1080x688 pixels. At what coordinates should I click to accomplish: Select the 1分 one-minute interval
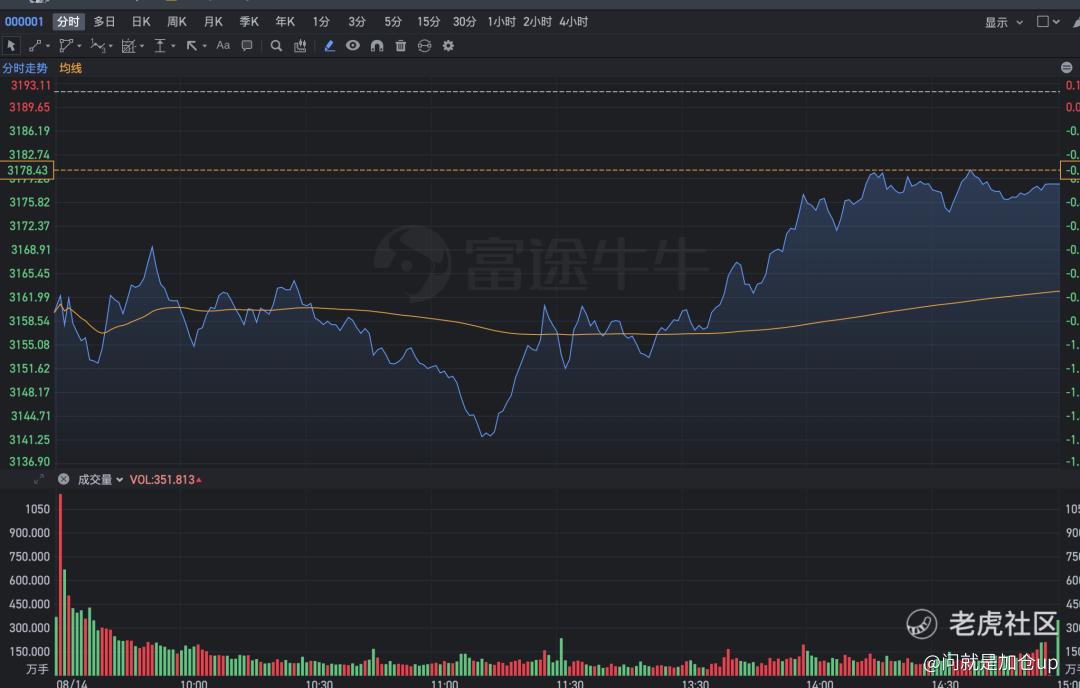(x=321, y=22)
